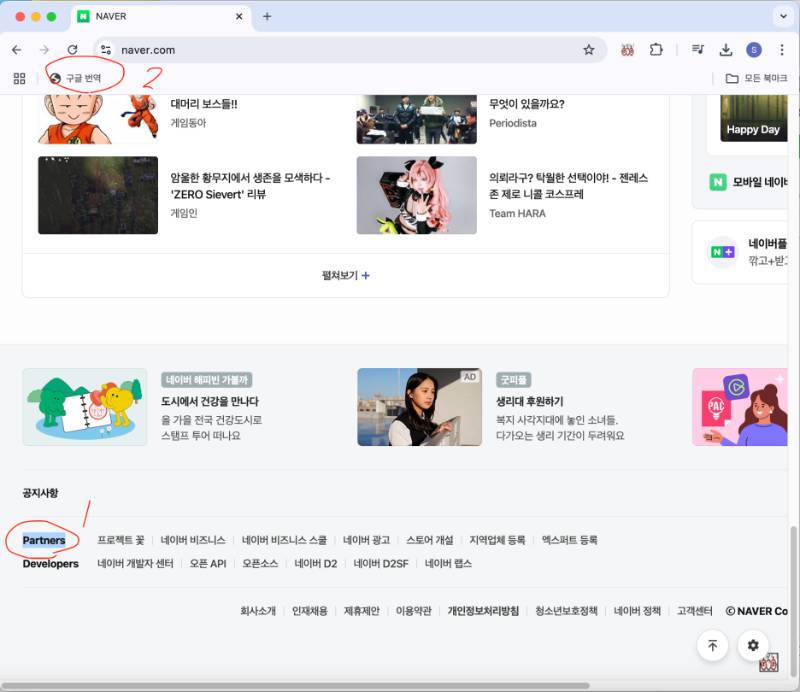Open the tab search dropdown arrow
Screen dimensions: 800x692
(x=781, y=16)
